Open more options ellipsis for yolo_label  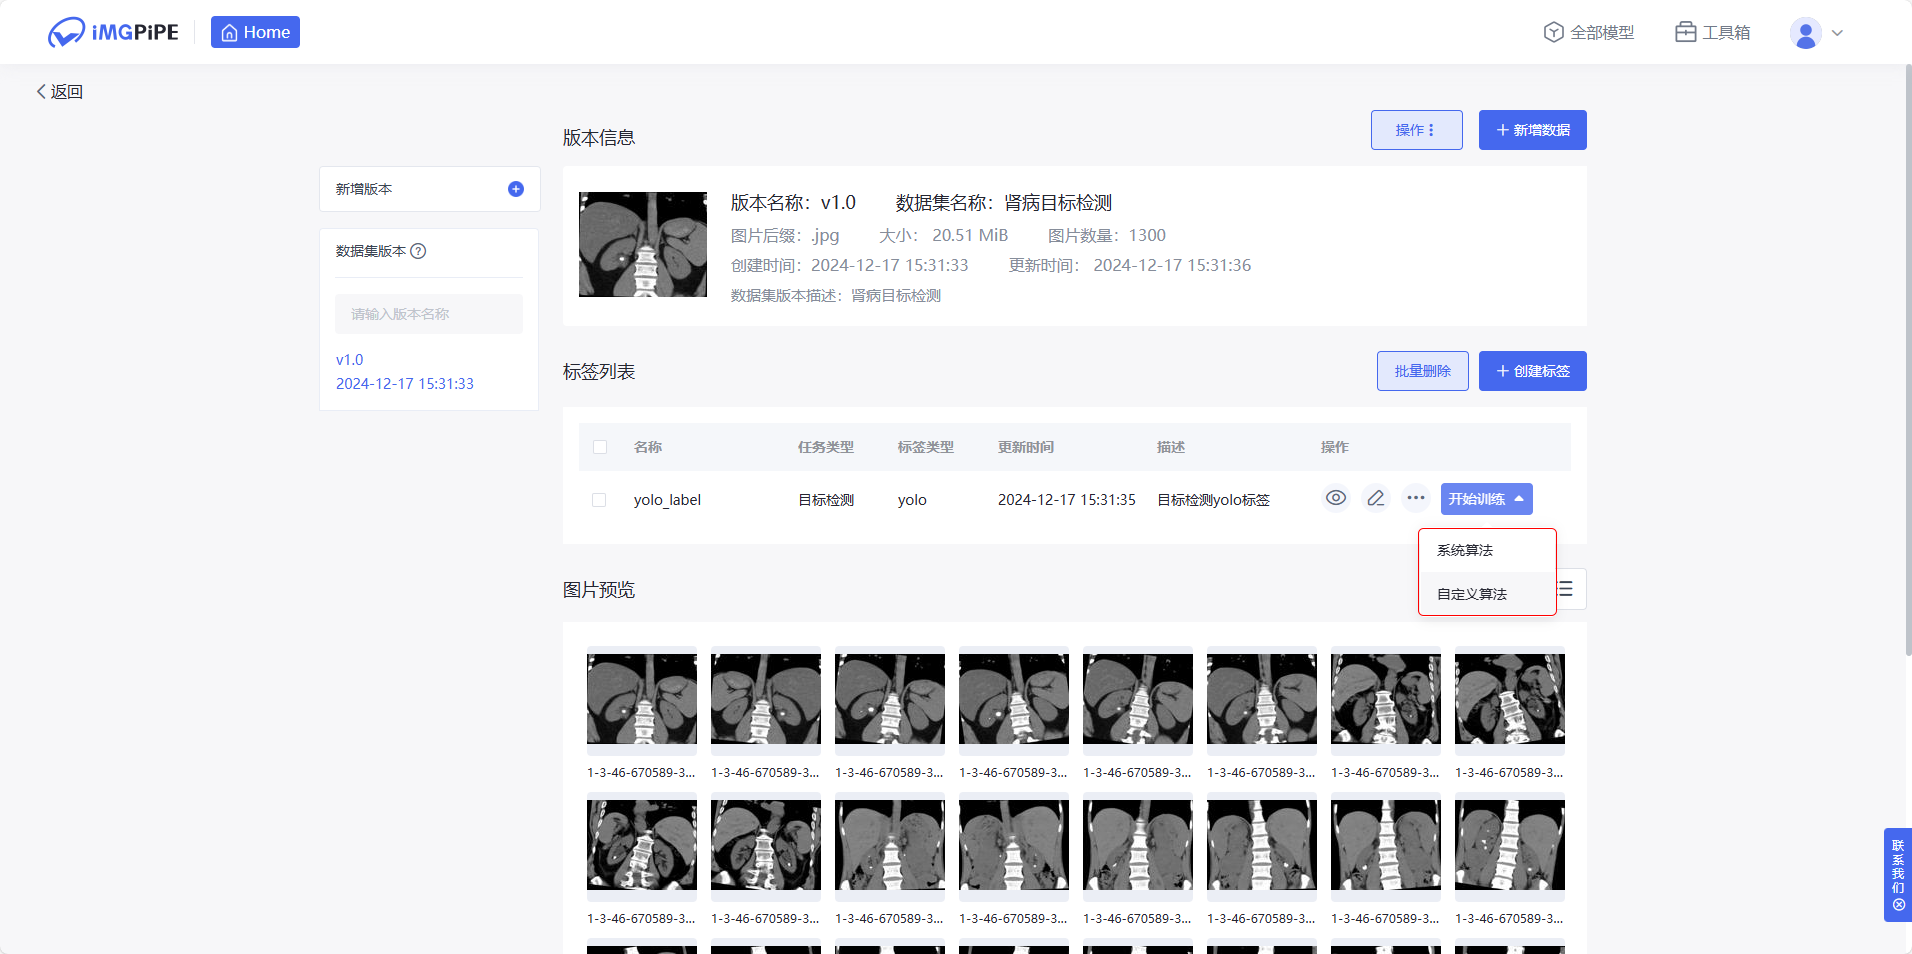(1416, 498)
